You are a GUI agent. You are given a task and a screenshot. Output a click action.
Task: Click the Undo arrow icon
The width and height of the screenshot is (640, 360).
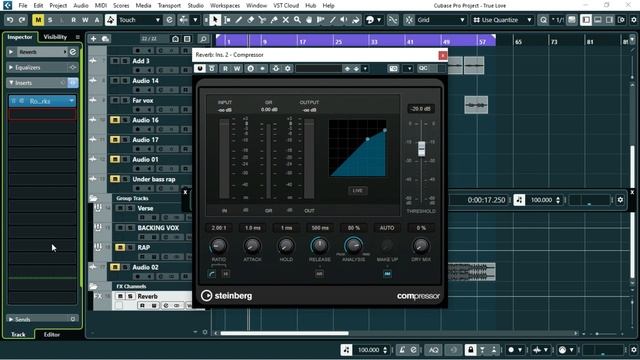(x=10, y=20)
